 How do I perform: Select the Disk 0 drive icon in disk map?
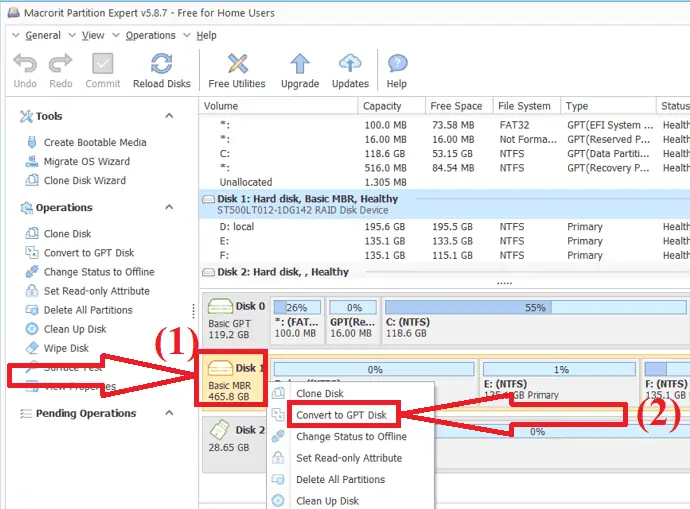click(220, 306)
